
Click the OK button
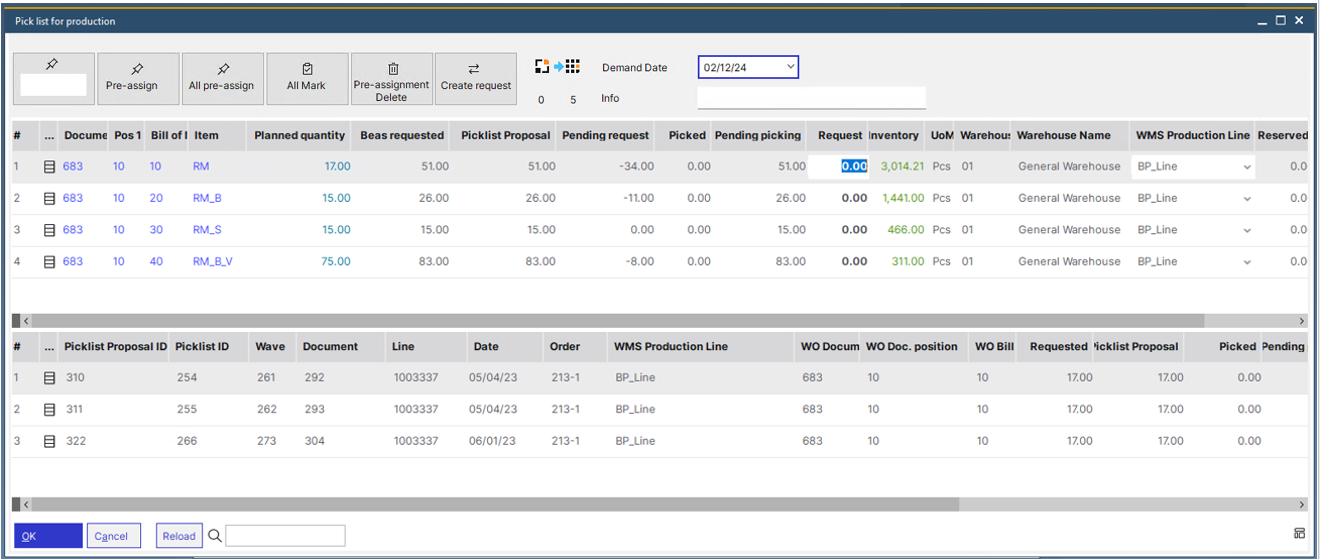pos(48,536)
